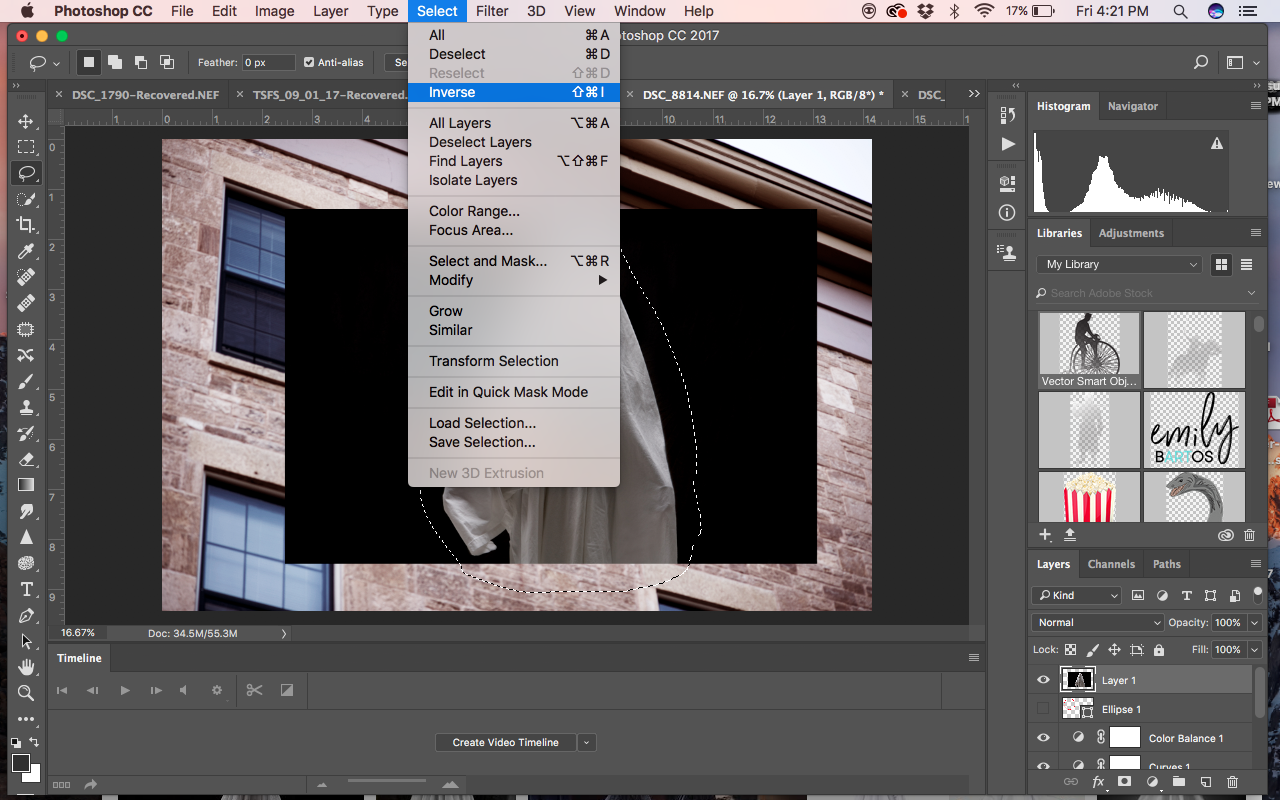Image resolution: width=1280 pixels, height=800 pixels.
Task: Select the Gradient tool
Action: (x=26, y=485)
